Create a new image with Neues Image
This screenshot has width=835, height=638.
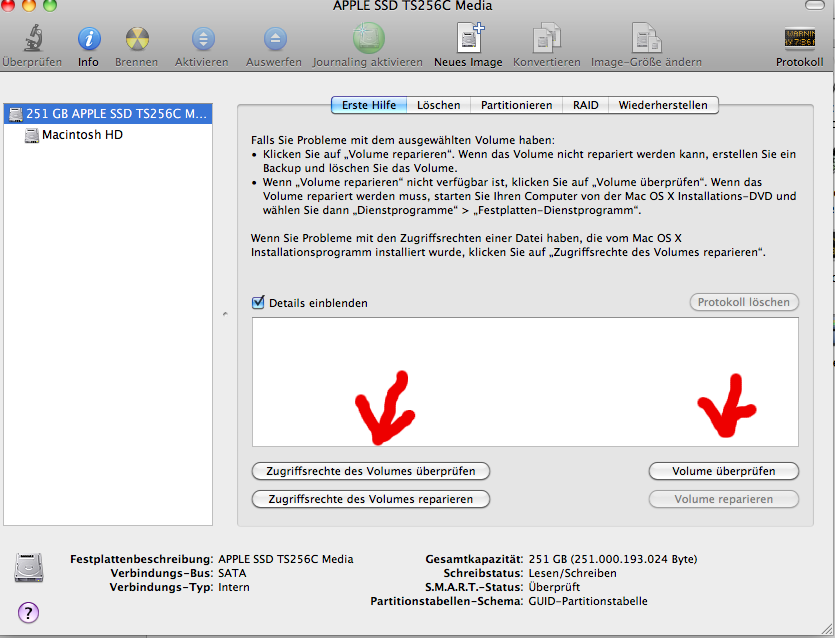(x=468, y=38)
